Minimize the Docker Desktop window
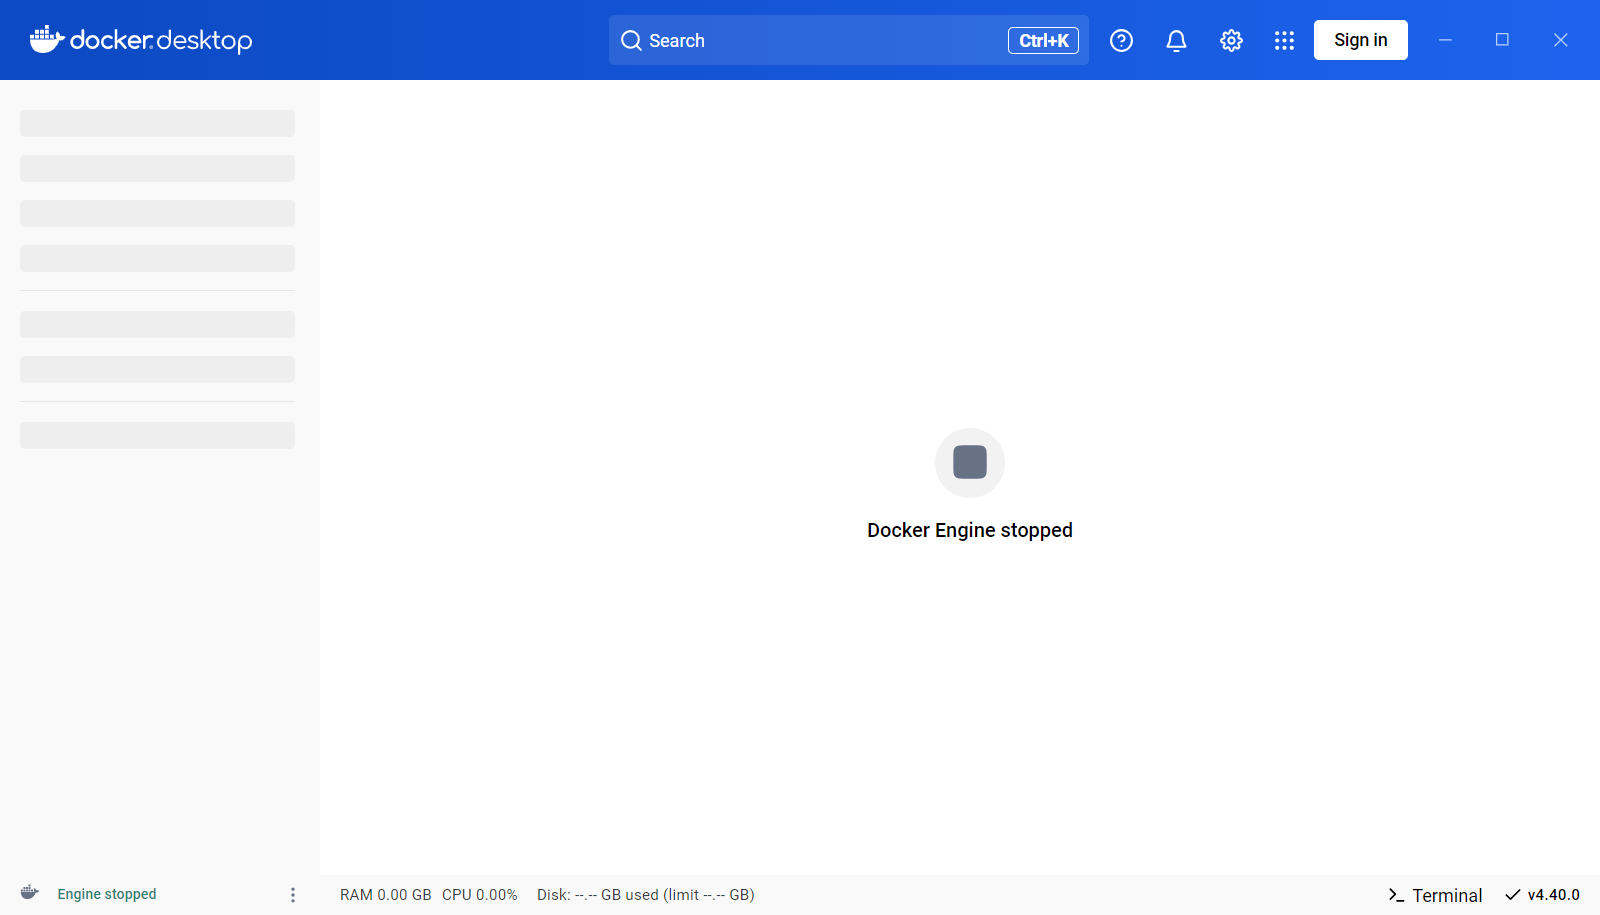The image size is (1600, 915). (x=1445, y=40)
